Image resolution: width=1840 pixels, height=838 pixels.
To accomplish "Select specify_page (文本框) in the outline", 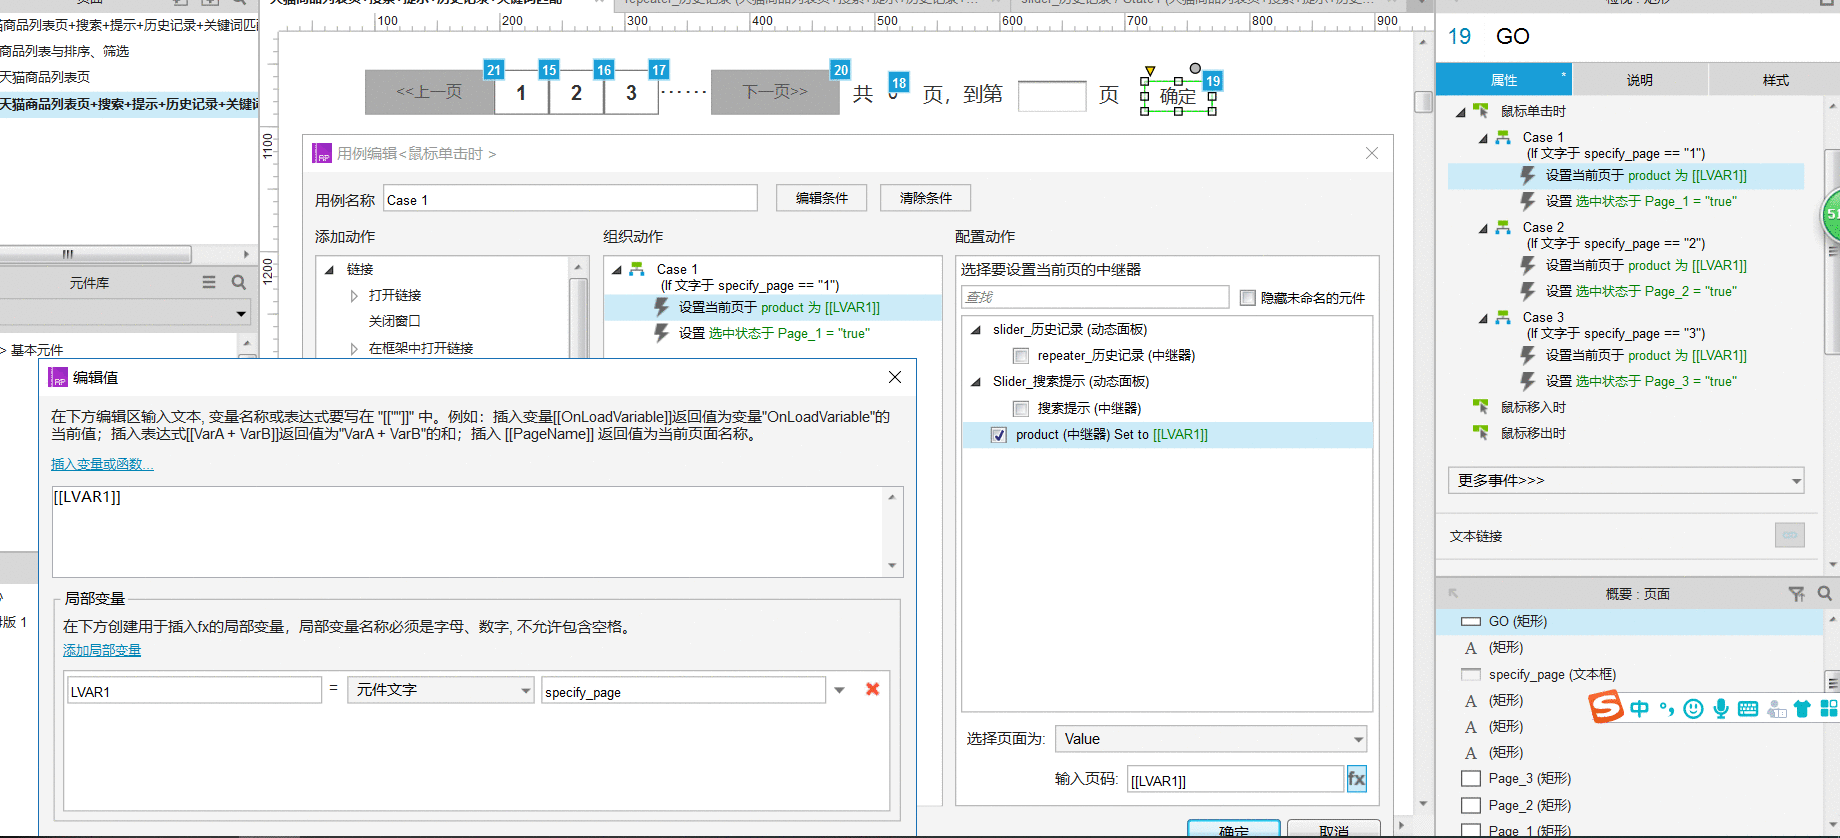I will click(x=1552, y=674).
